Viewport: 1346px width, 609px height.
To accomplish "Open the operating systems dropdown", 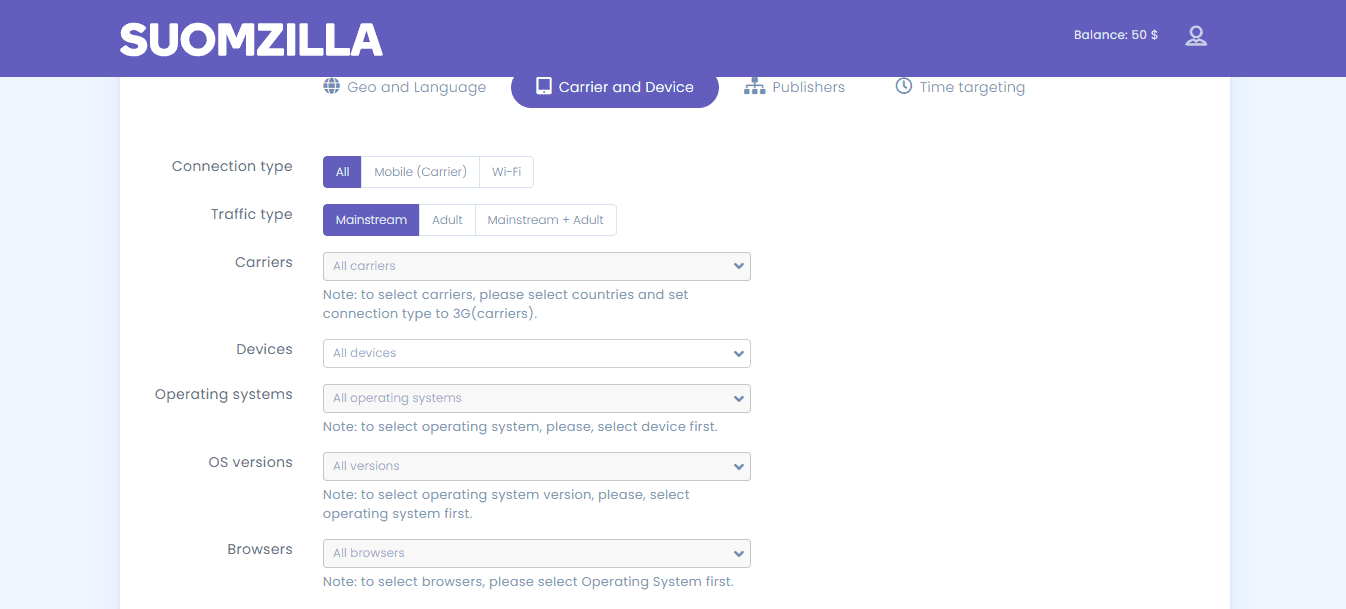I will [x=536, y=398].
